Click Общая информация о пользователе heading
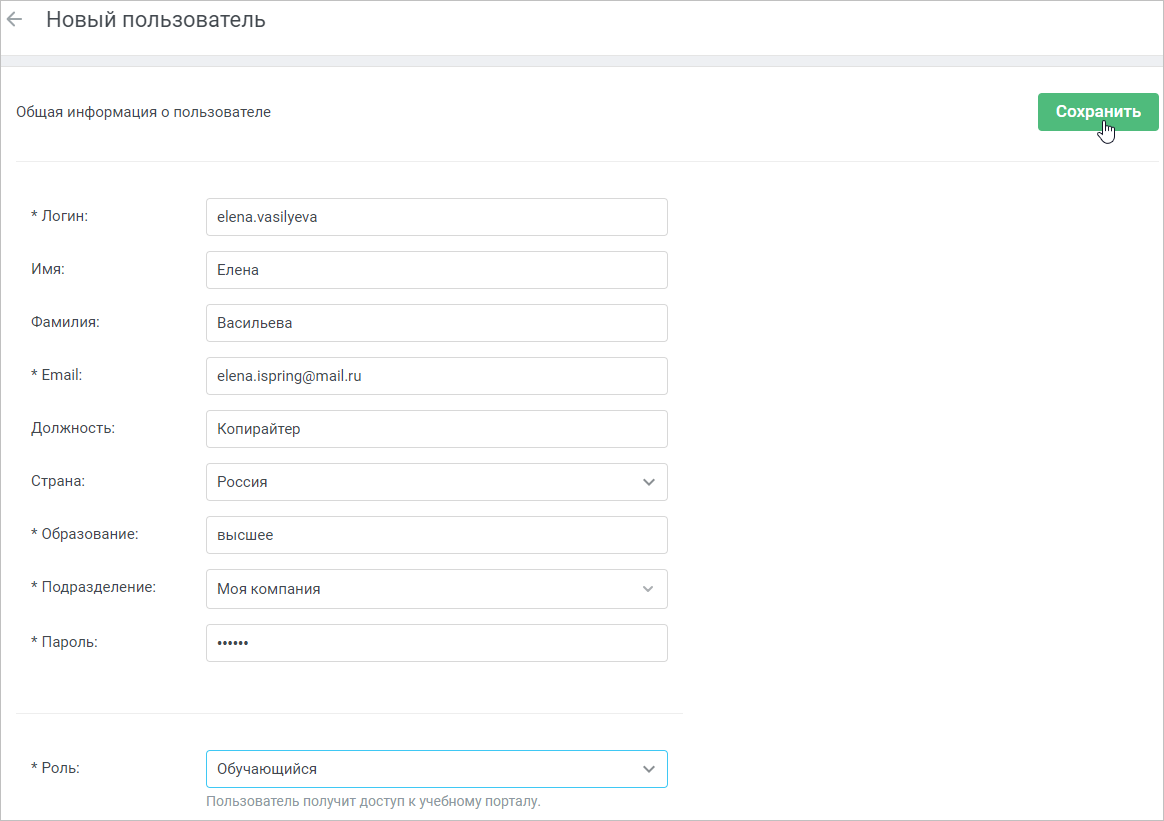Screen dimensions: 1164x821 pyautogui.click(x=143, y=112)
